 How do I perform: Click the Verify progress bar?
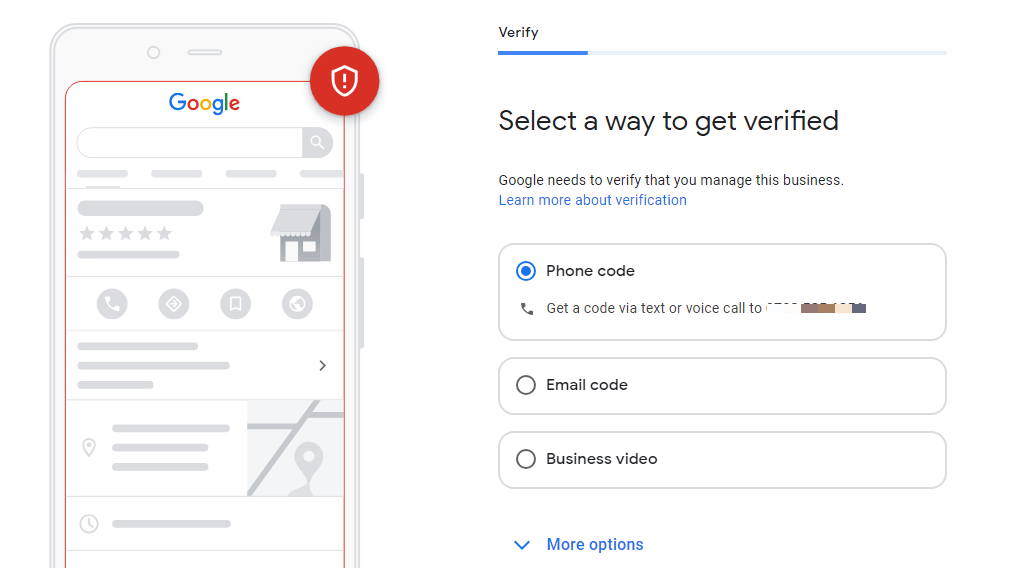[722, 53]
